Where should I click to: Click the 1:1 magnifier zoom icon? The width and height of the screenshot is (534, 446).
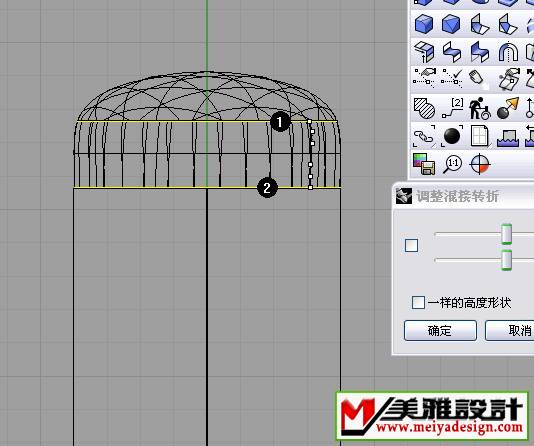(x=453, y=164)
